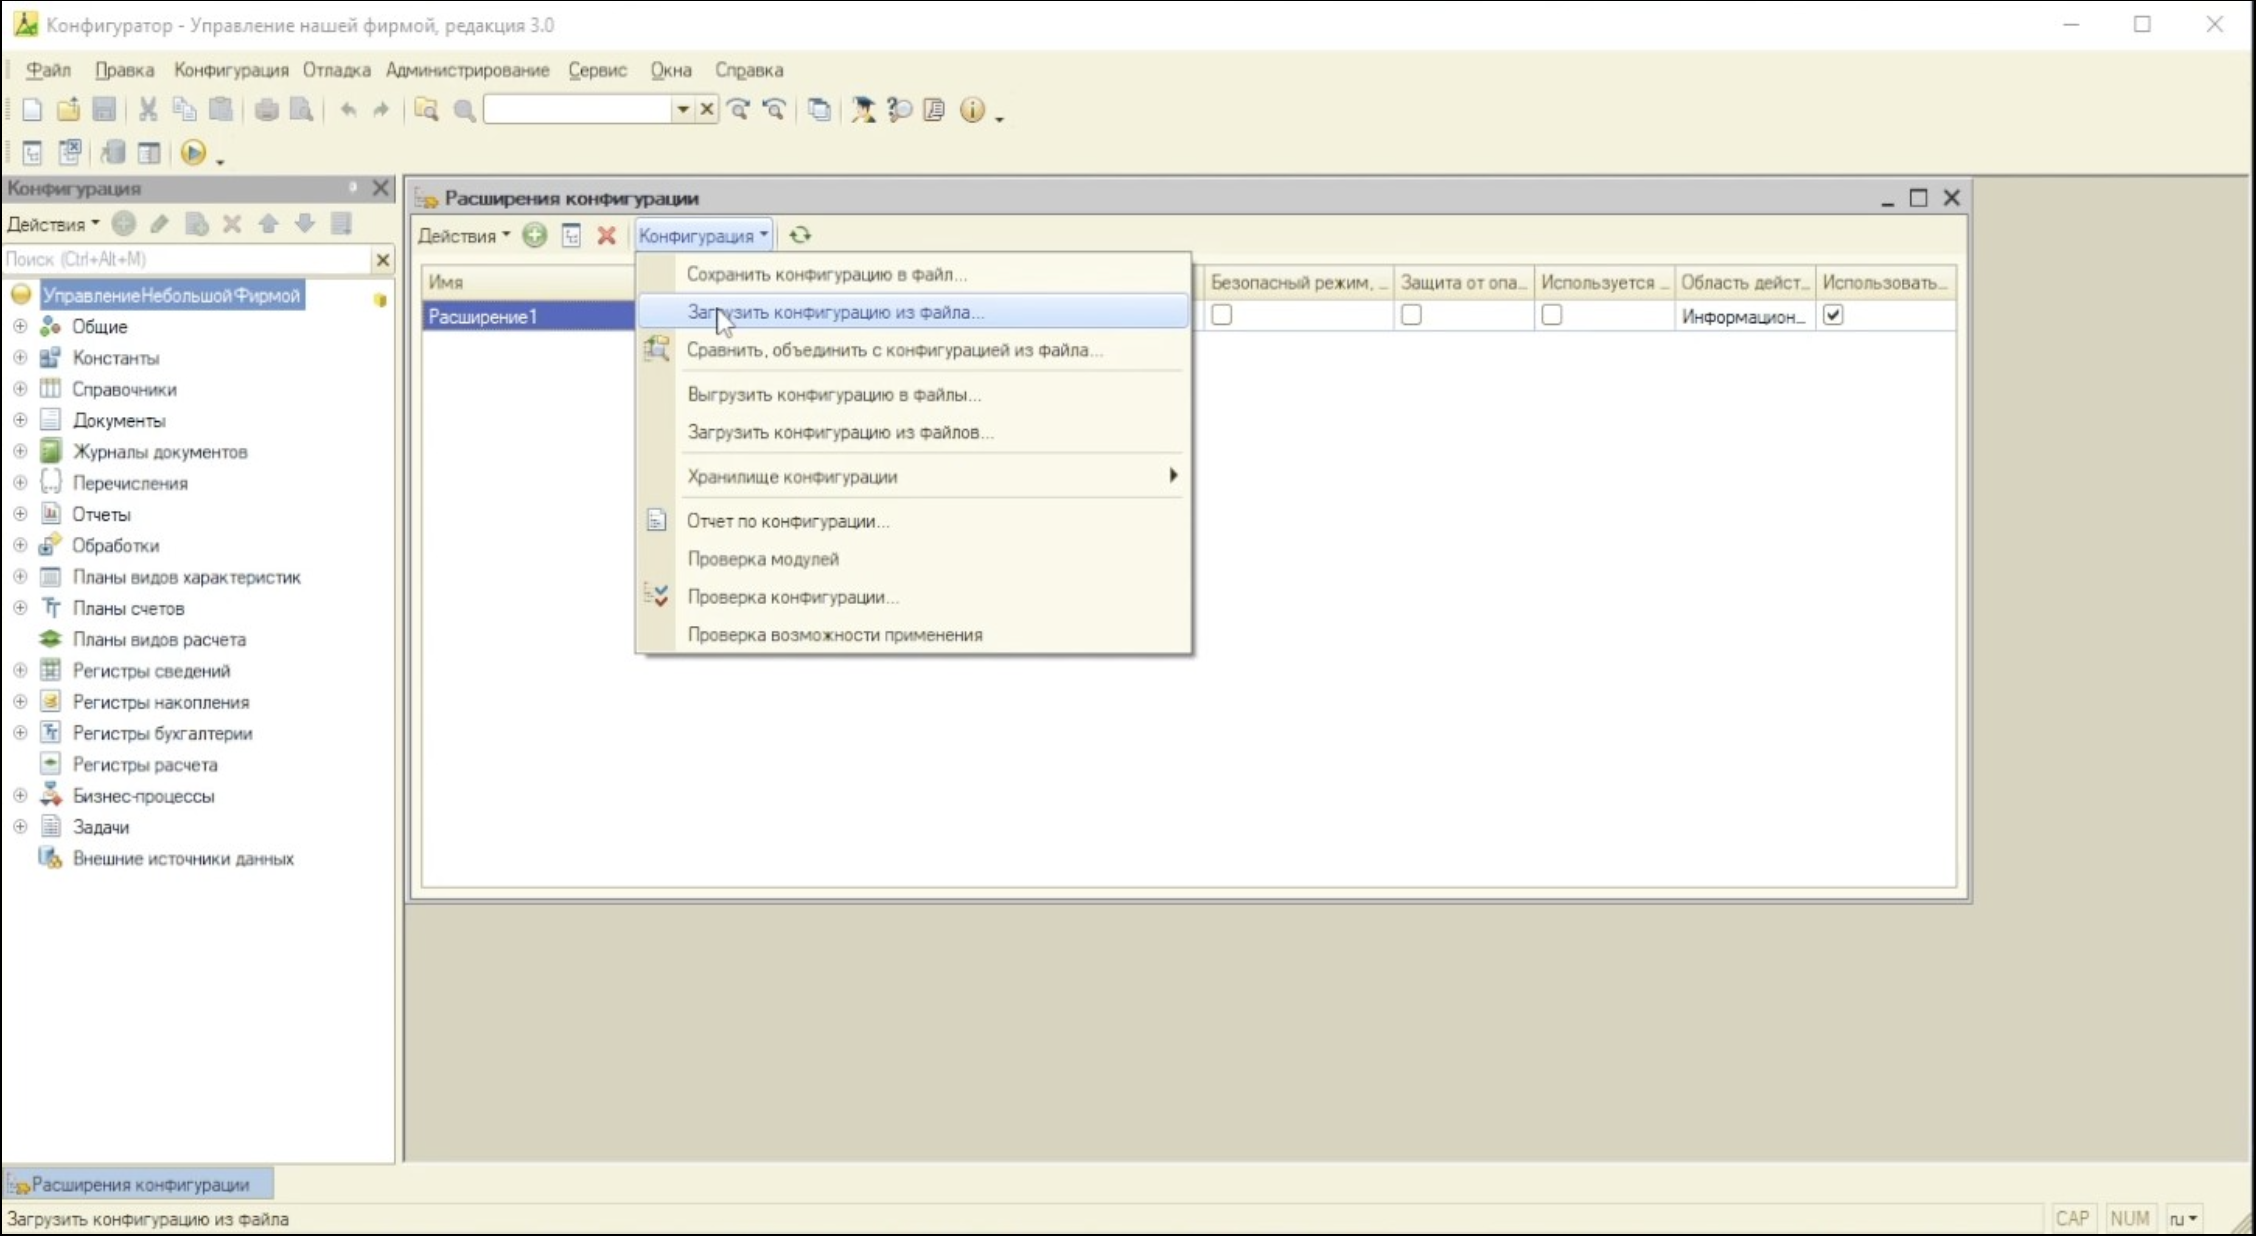Image resolution: width=2256 pixels, height=1236 pixels.
Task: Start debugging with the yellow play icon
Action: coord(193,153)
